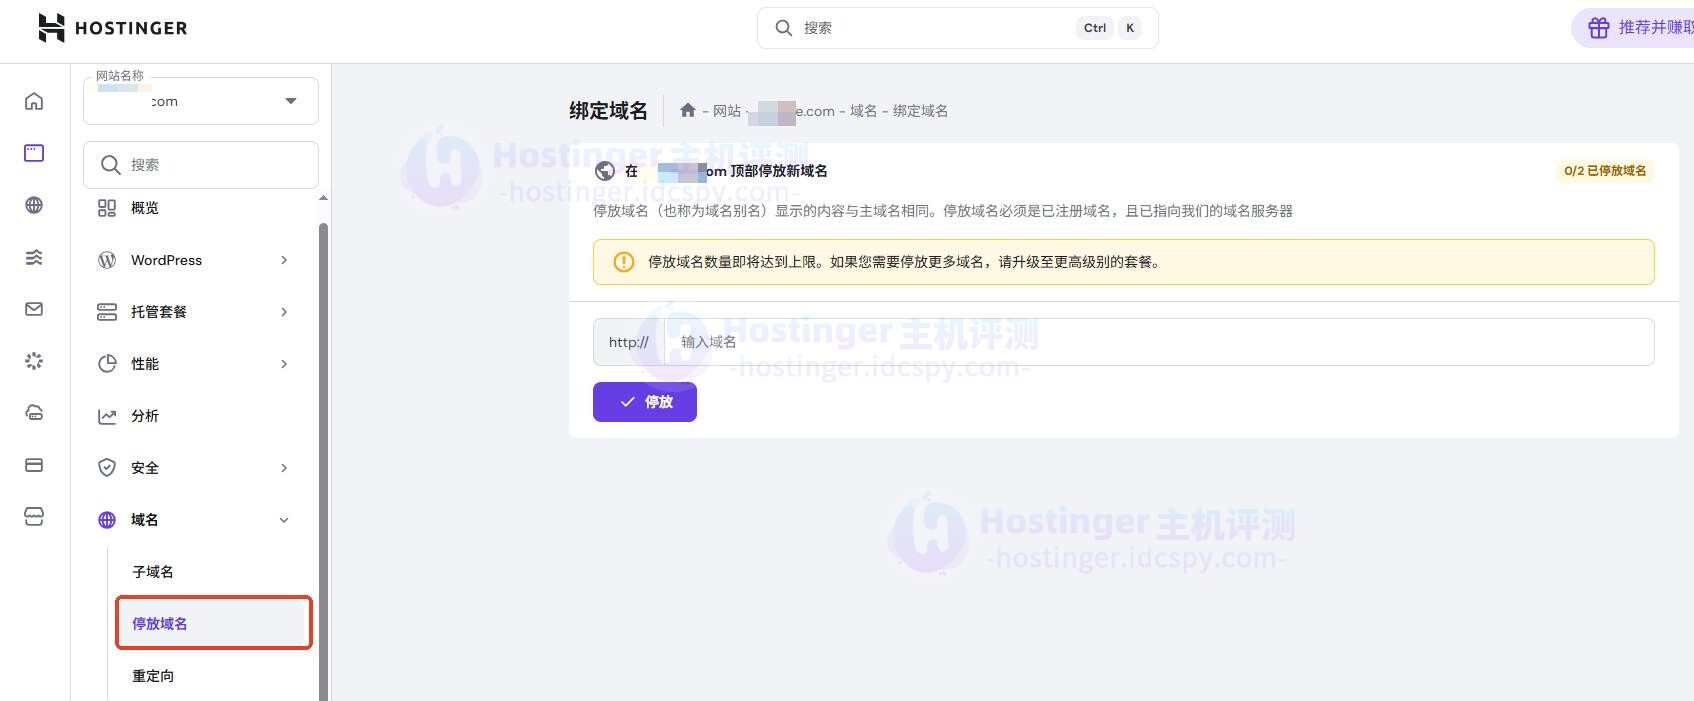Select 子域名 in the sidebar

[x=153, y=572]
